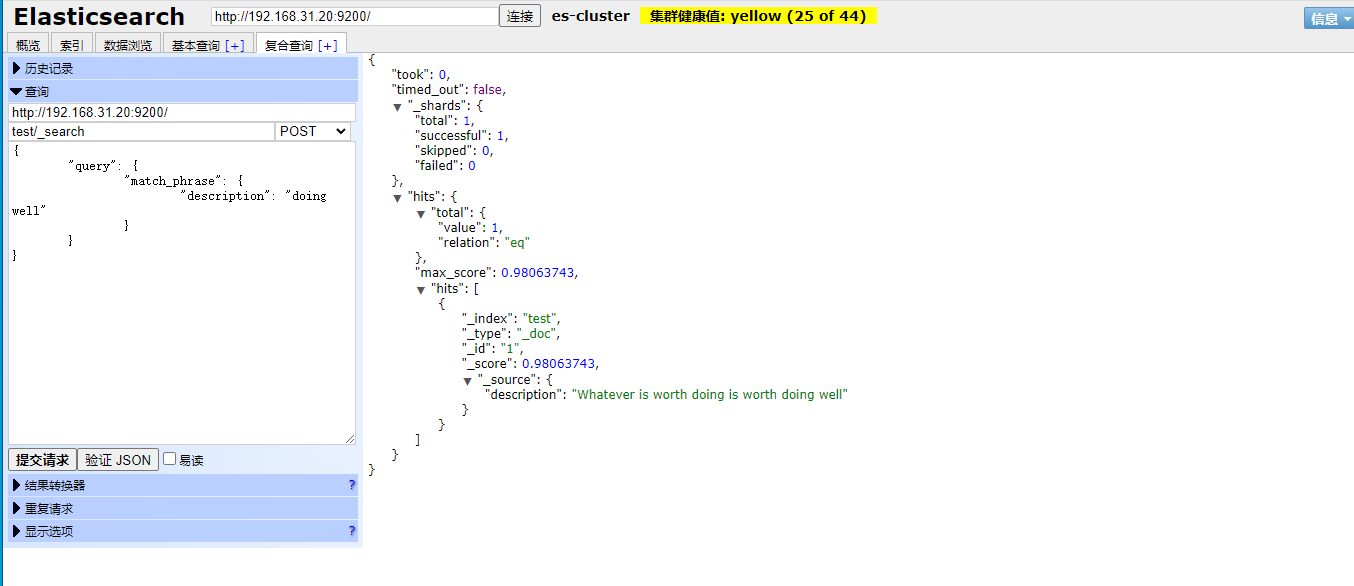Click the [+] icon on 复合查询 tab

328,45
